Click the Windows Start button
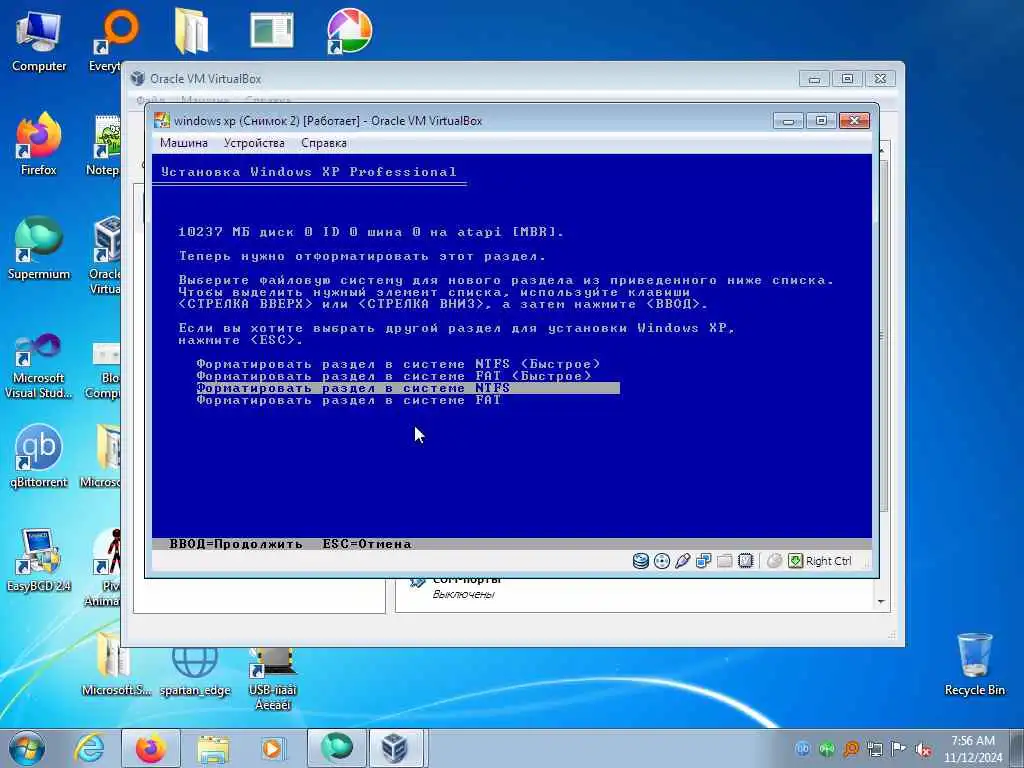The image size is (1024, 768). (27, 748)
